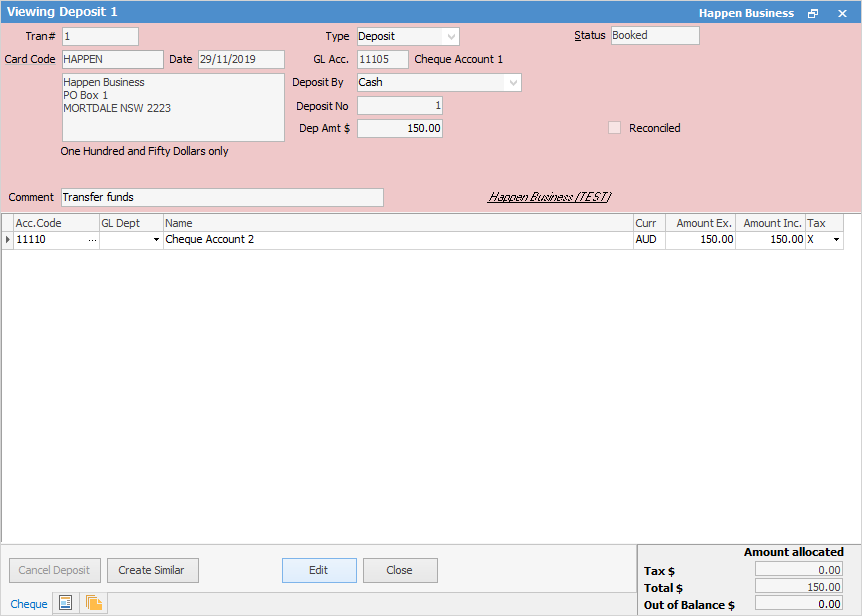
Task: Open the Type dropdown showing Deposit
Action: coord(451,35)
